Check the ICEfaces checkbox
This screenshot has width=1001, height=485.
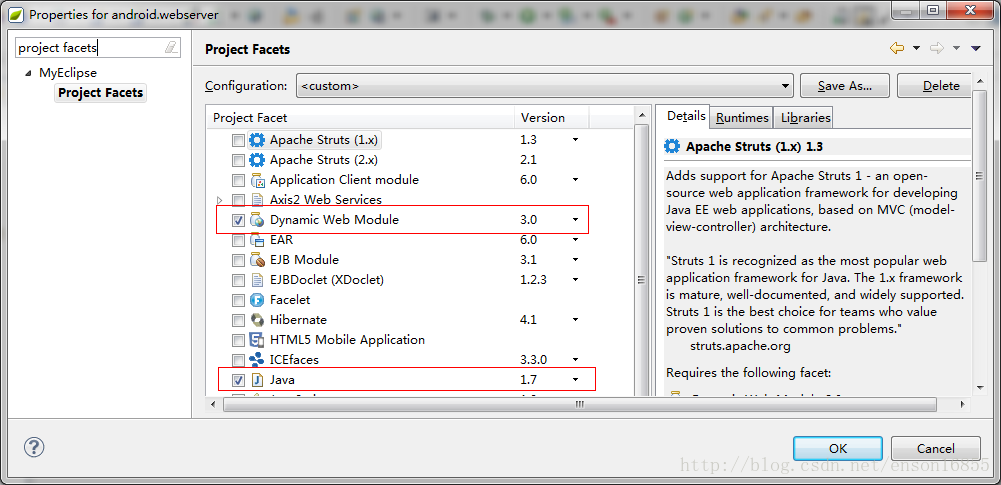(x=238, y=360)
